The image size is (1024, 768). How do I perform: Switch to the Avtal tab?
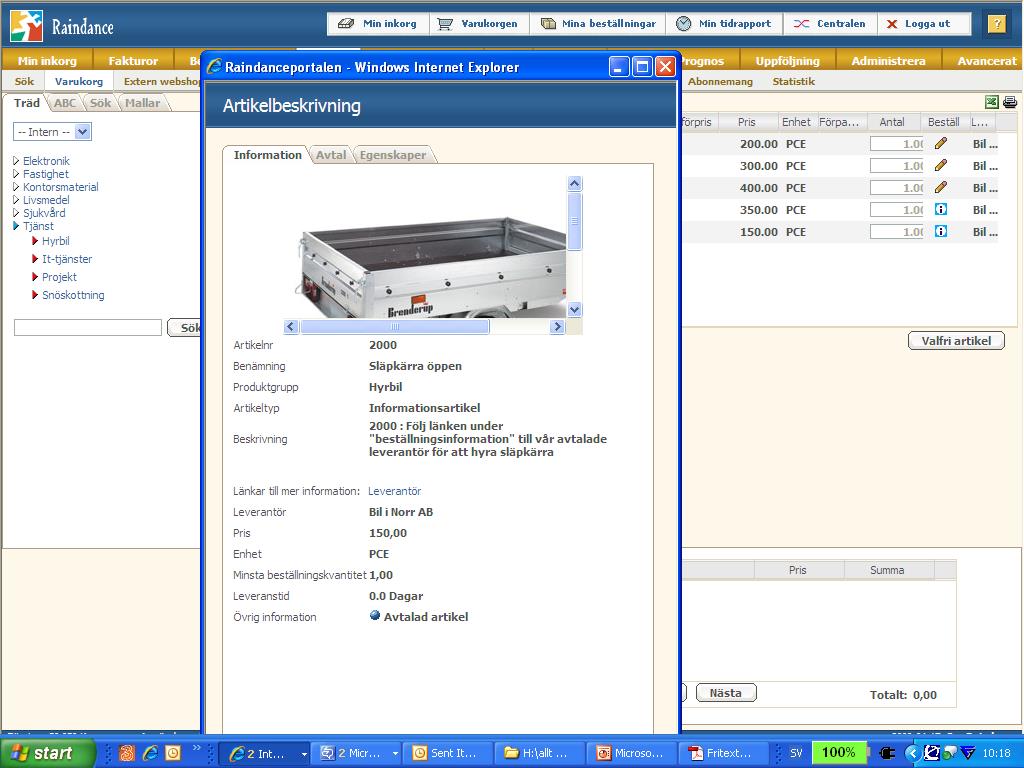pos(331,155)
